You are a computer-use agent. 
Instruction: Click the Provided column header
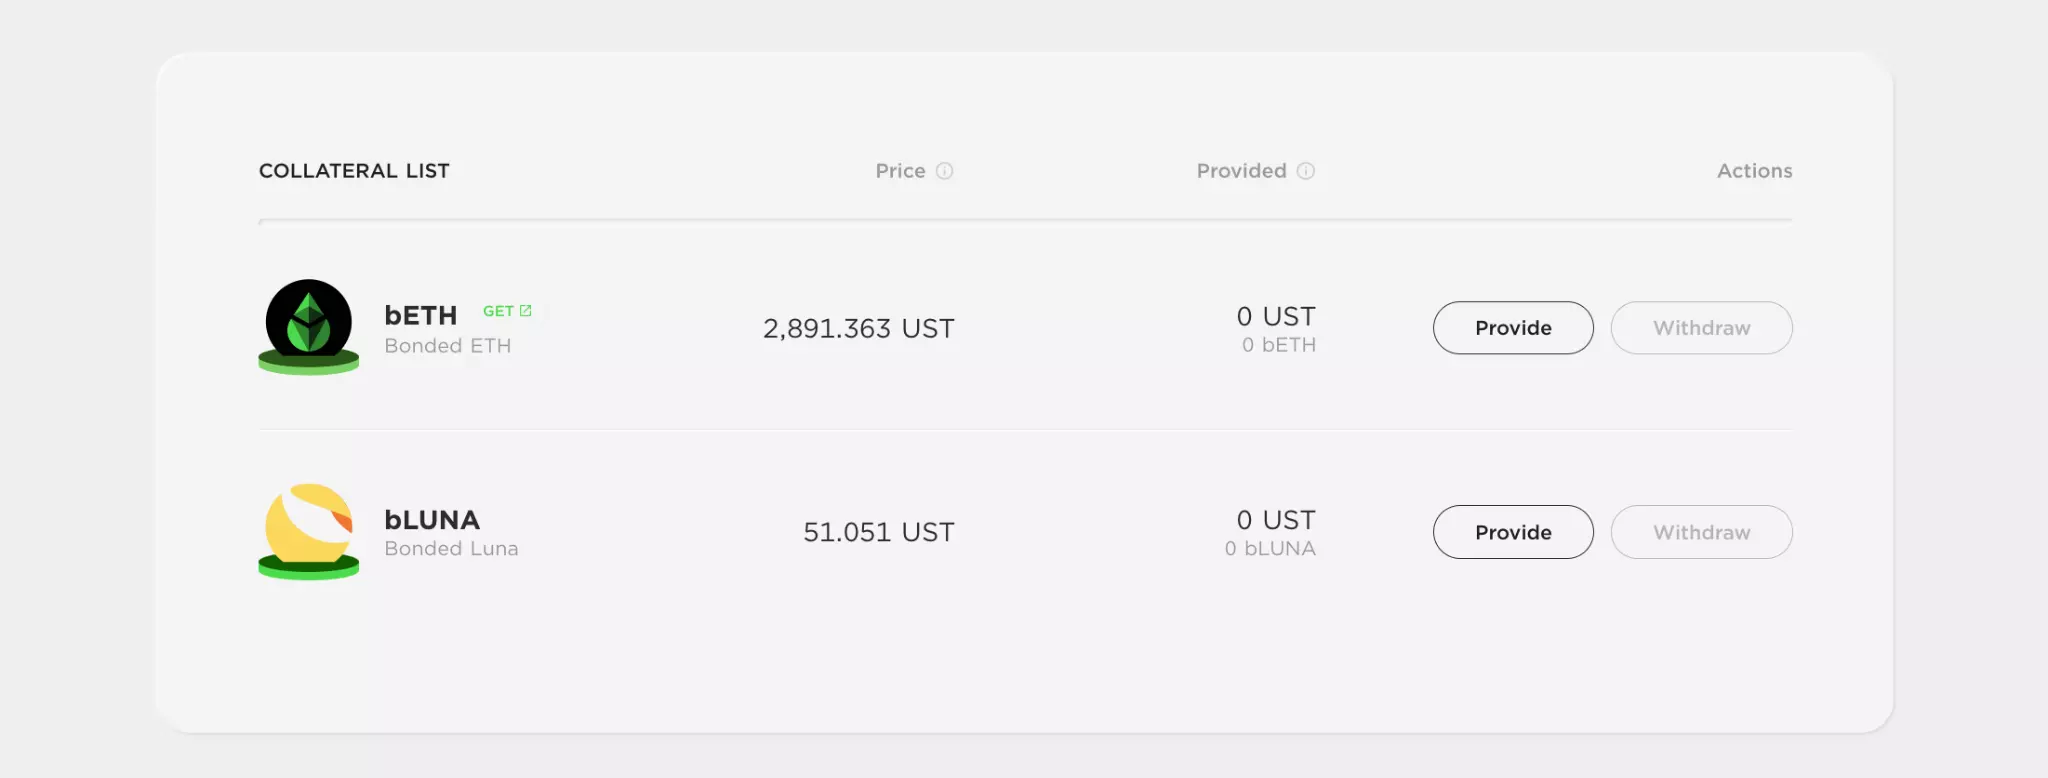point(1241,171)
